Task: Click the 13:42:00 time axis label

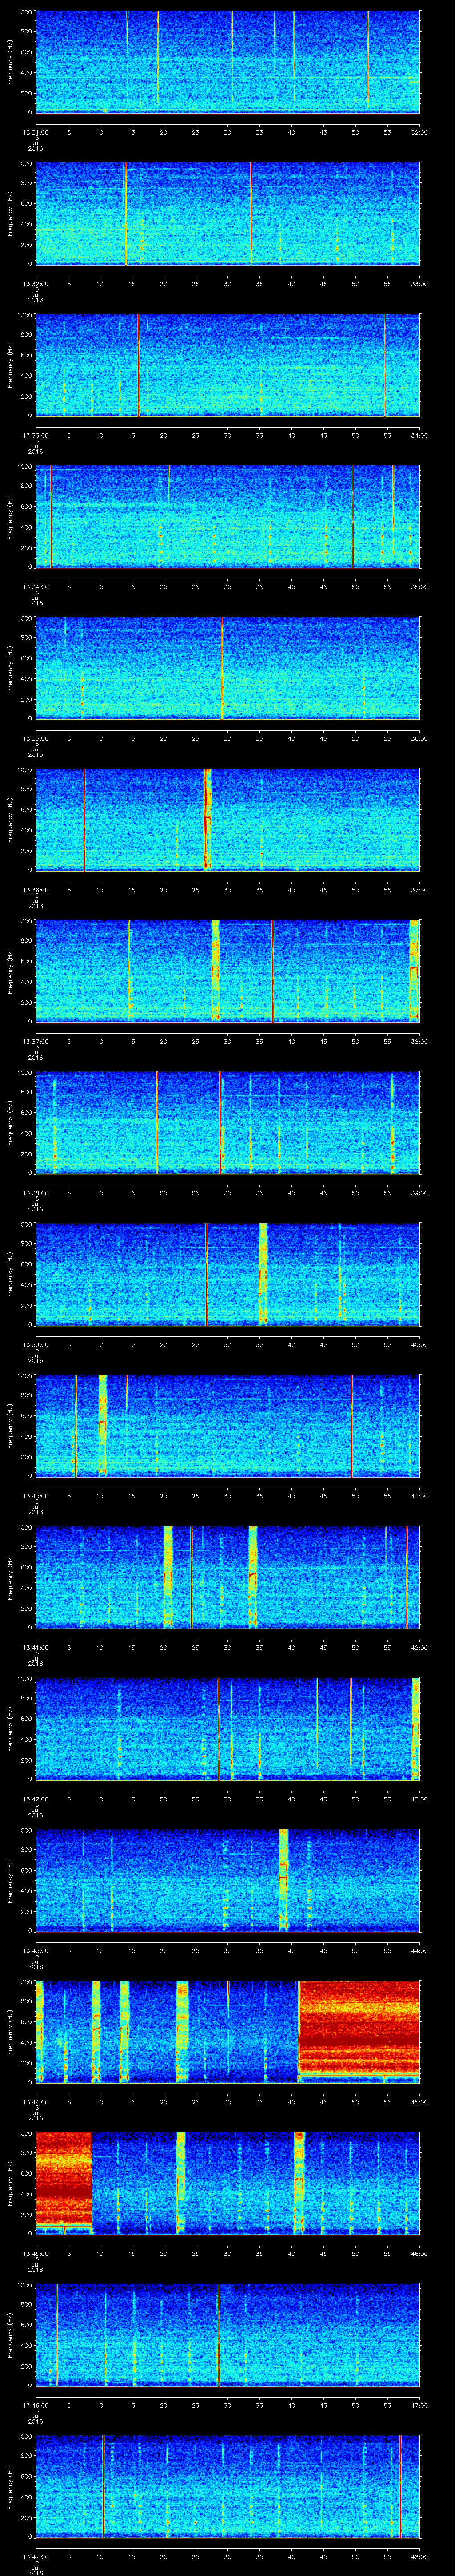Action: (35, 1798)
